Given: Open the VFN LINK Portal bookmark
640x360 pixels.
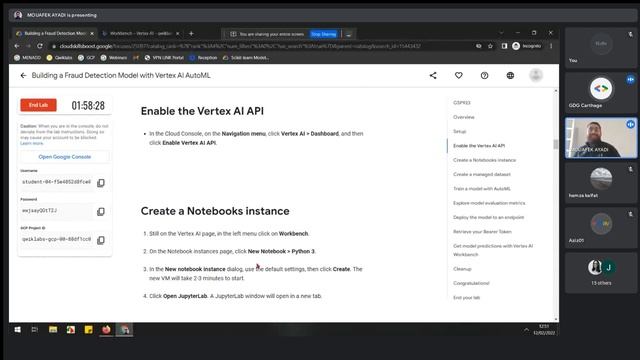Looking at the screenshot, I should point(164,58).
